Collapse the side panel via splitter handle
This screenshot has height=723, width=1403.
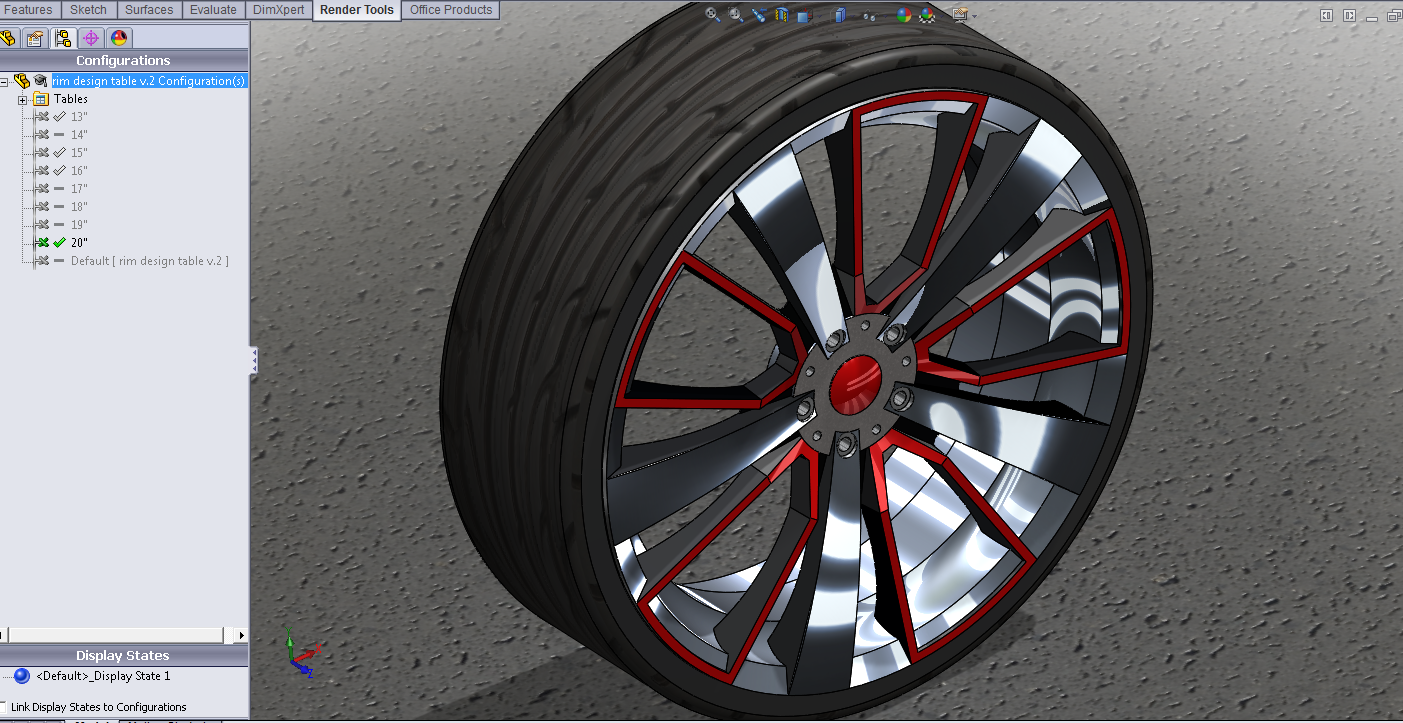point(254,360)
